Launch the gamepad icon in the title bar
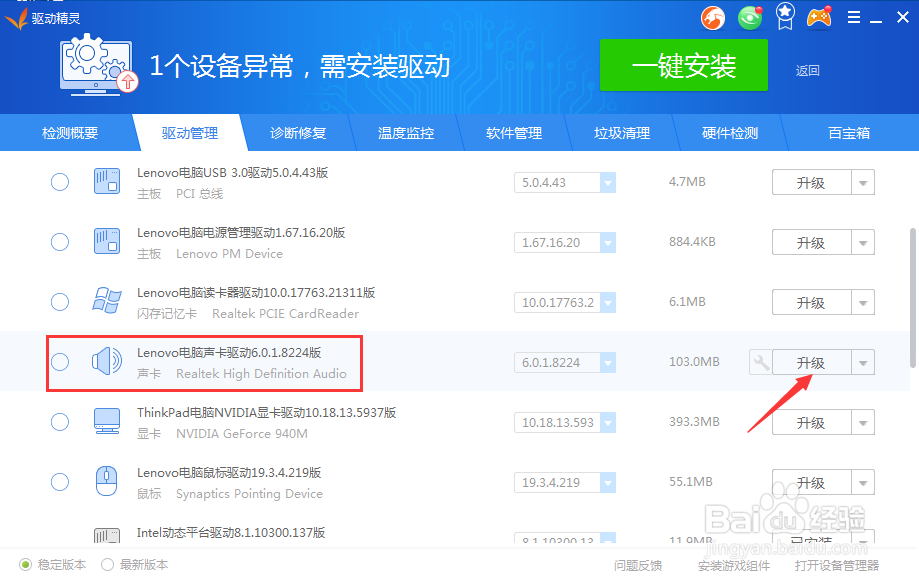This screenshot has height=580, width=919. pos(822,17)
